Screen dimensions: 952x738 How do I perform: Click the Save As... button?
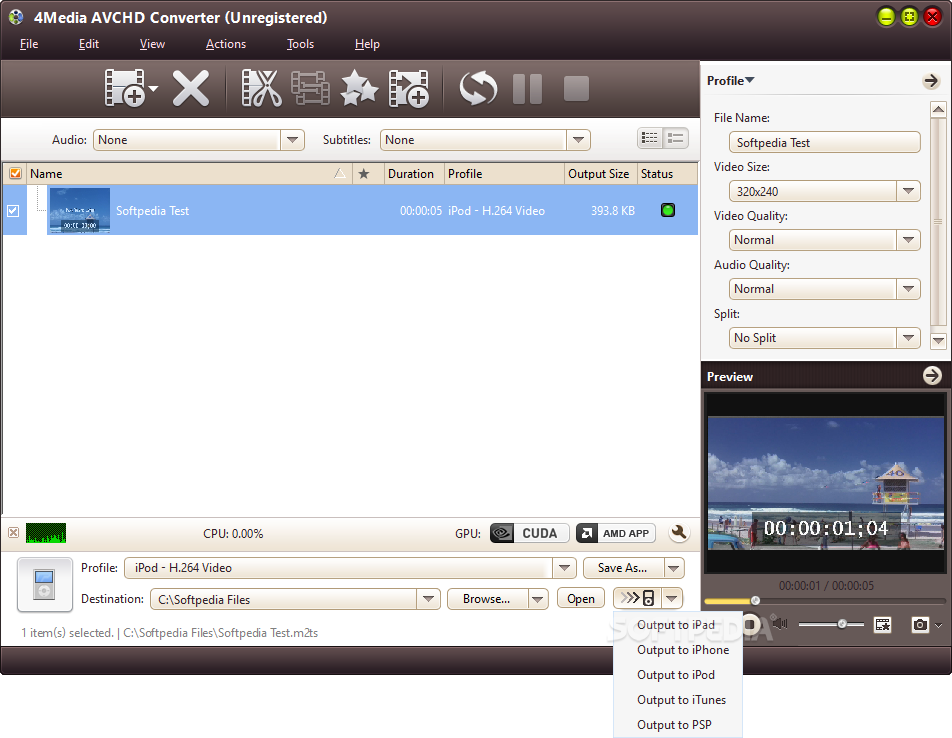click(x=624, y=568)
